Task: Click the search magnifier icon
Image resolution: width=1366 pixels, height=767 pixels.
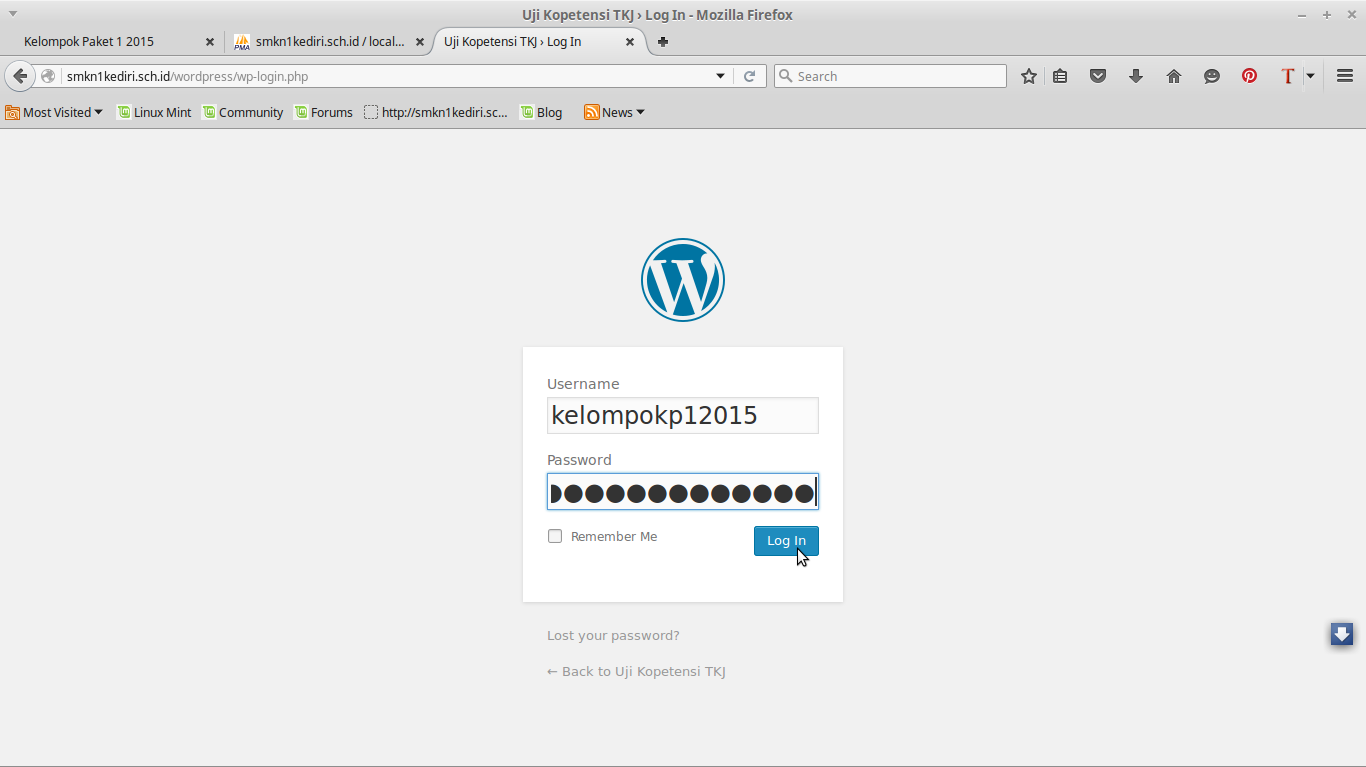Action: tap(786, 76)
